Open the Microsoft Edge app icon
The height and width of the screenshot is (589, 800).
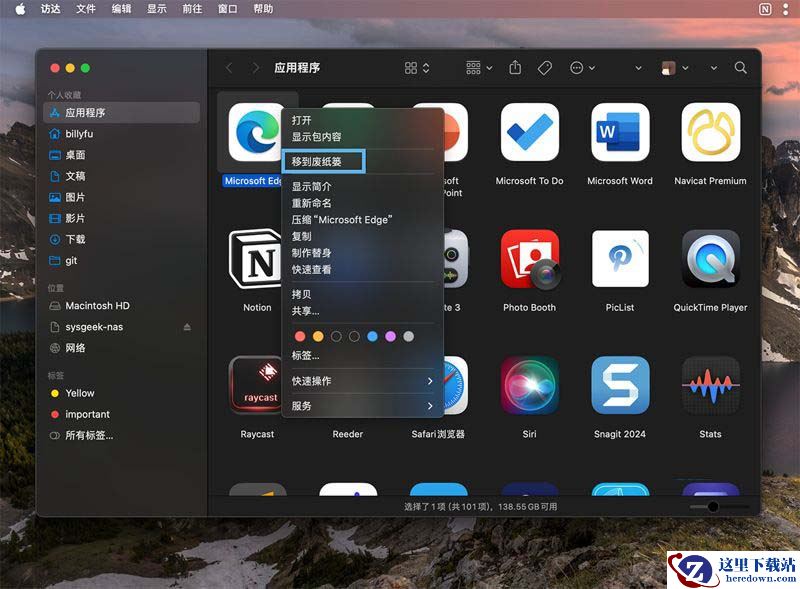(x=255, y=132)
